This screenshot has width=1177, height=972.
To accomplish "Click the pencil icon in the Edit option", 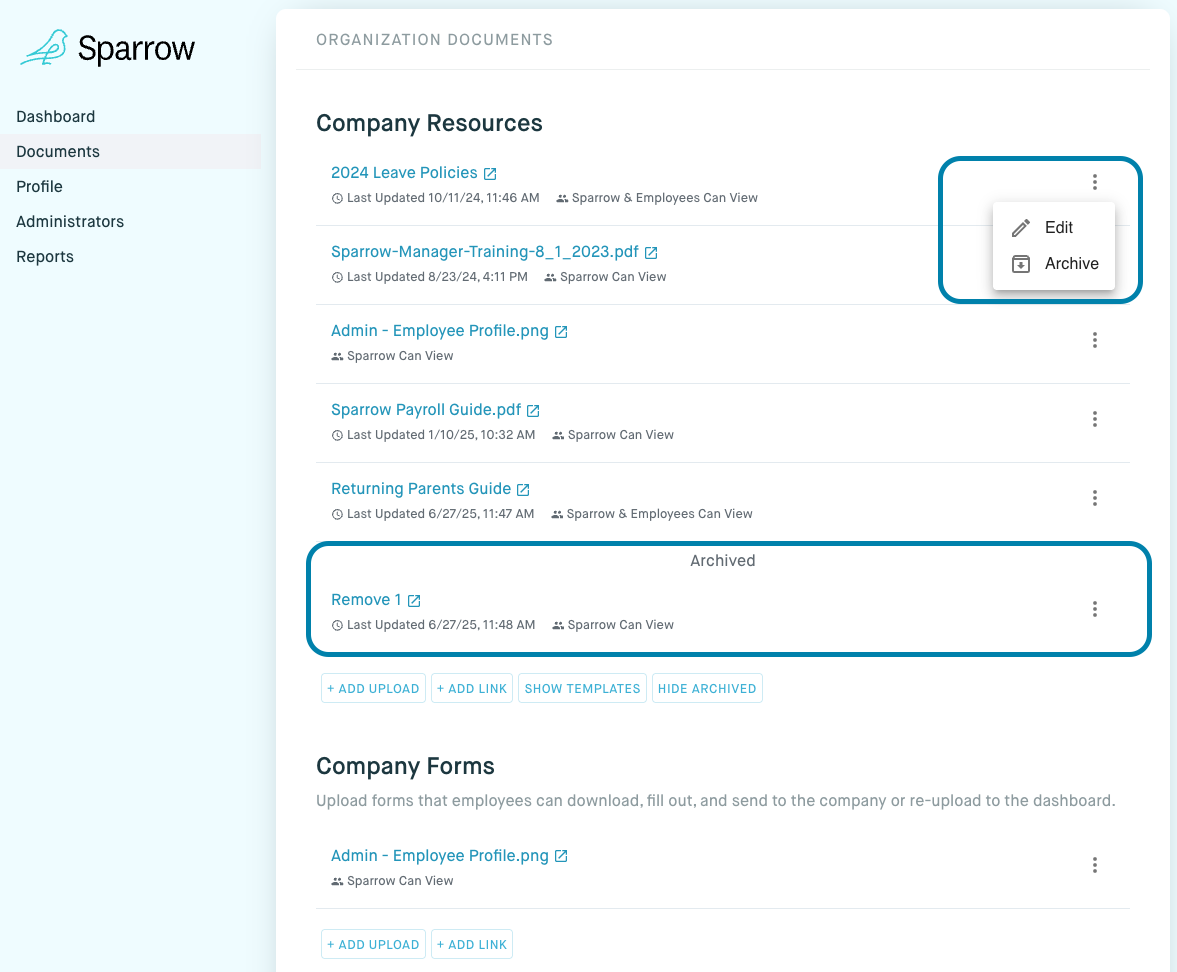I will [1021, 228].
